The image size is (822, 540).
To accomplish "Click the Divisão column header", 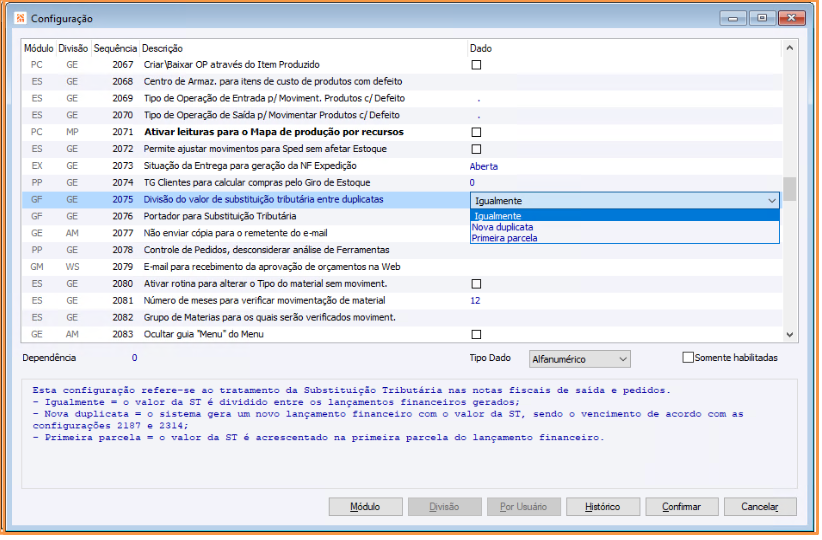I will coord(73,49).
